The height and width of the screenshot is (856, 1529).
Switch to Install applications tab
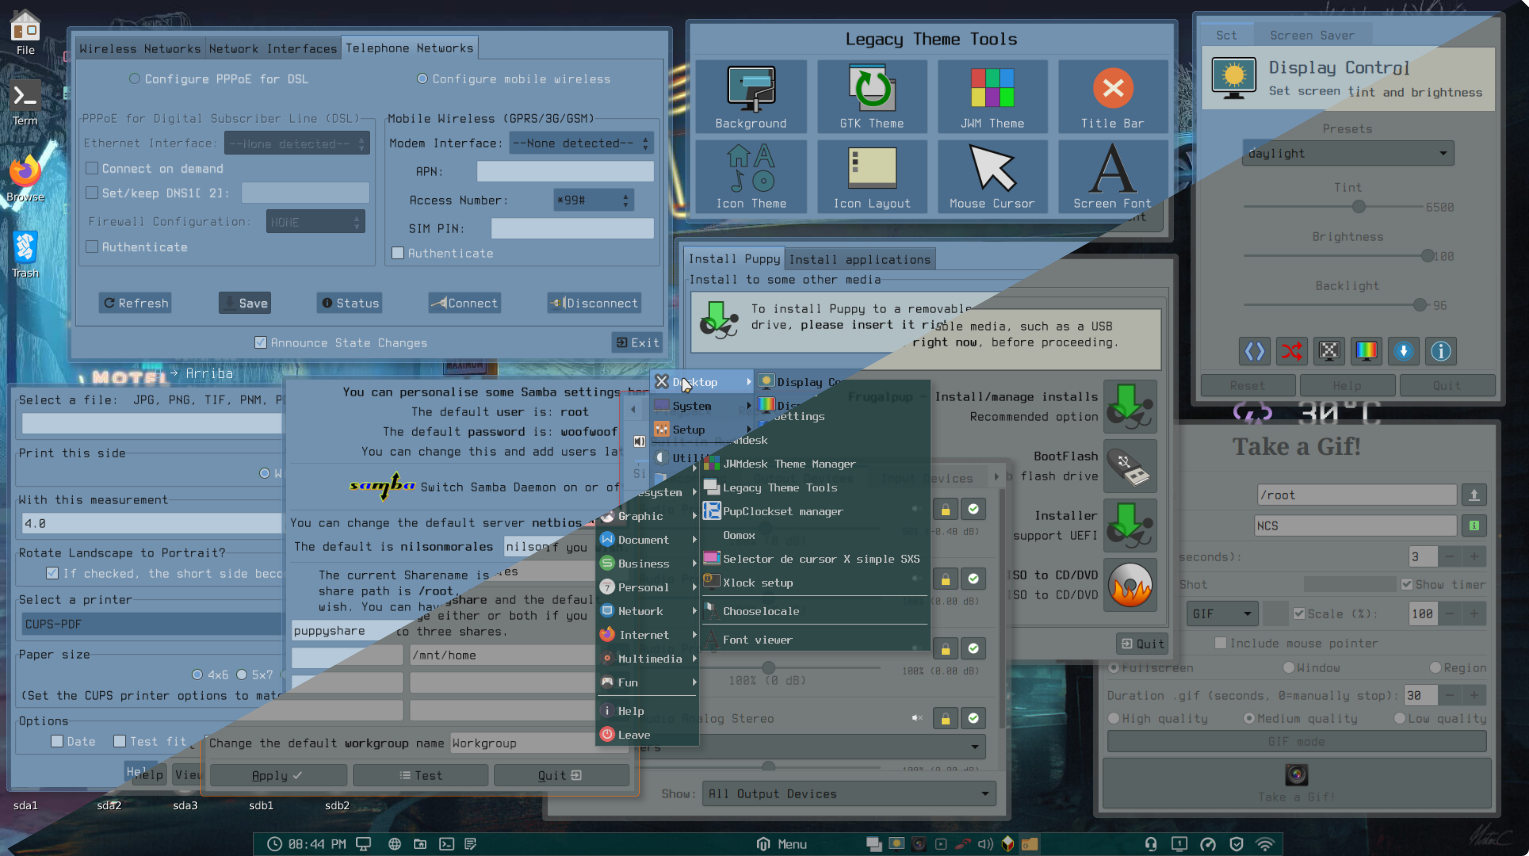coord(860,259)
